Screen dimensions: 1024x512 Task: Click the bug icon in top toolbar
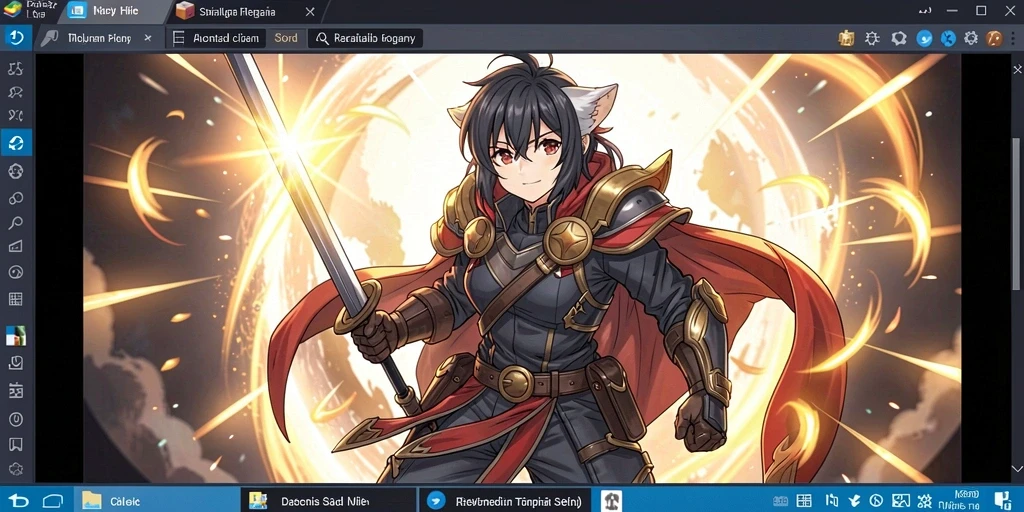(x=872, y=38)
